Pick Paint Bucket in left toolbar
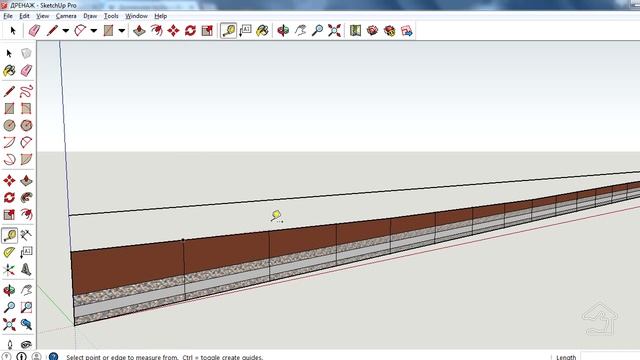Image resolution: width=640 pixels, height=360 pixels. [9, 71]
